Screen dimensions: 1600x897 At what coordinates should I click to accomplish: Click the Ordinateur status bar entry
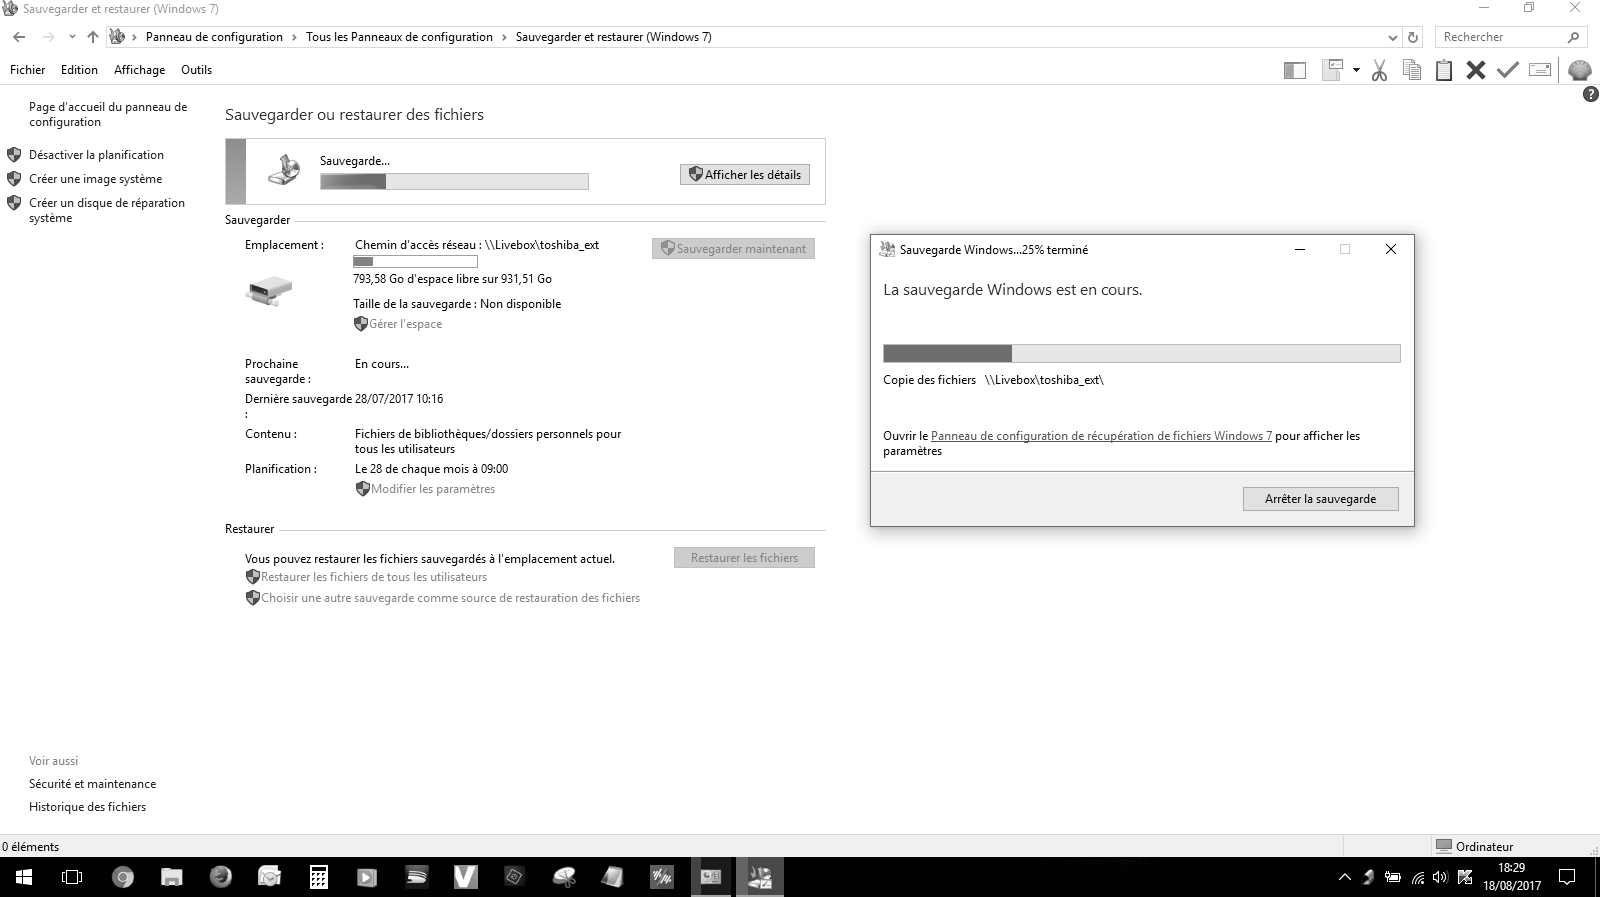(1475, 846)
